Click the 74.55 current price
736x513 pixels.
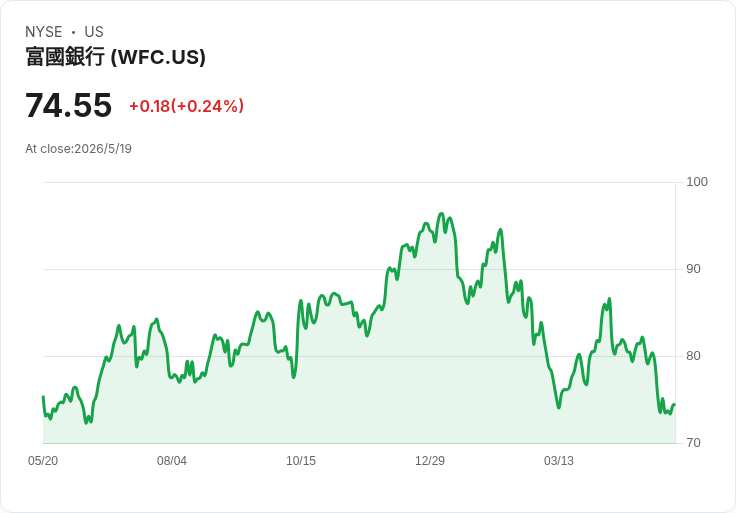69,105
